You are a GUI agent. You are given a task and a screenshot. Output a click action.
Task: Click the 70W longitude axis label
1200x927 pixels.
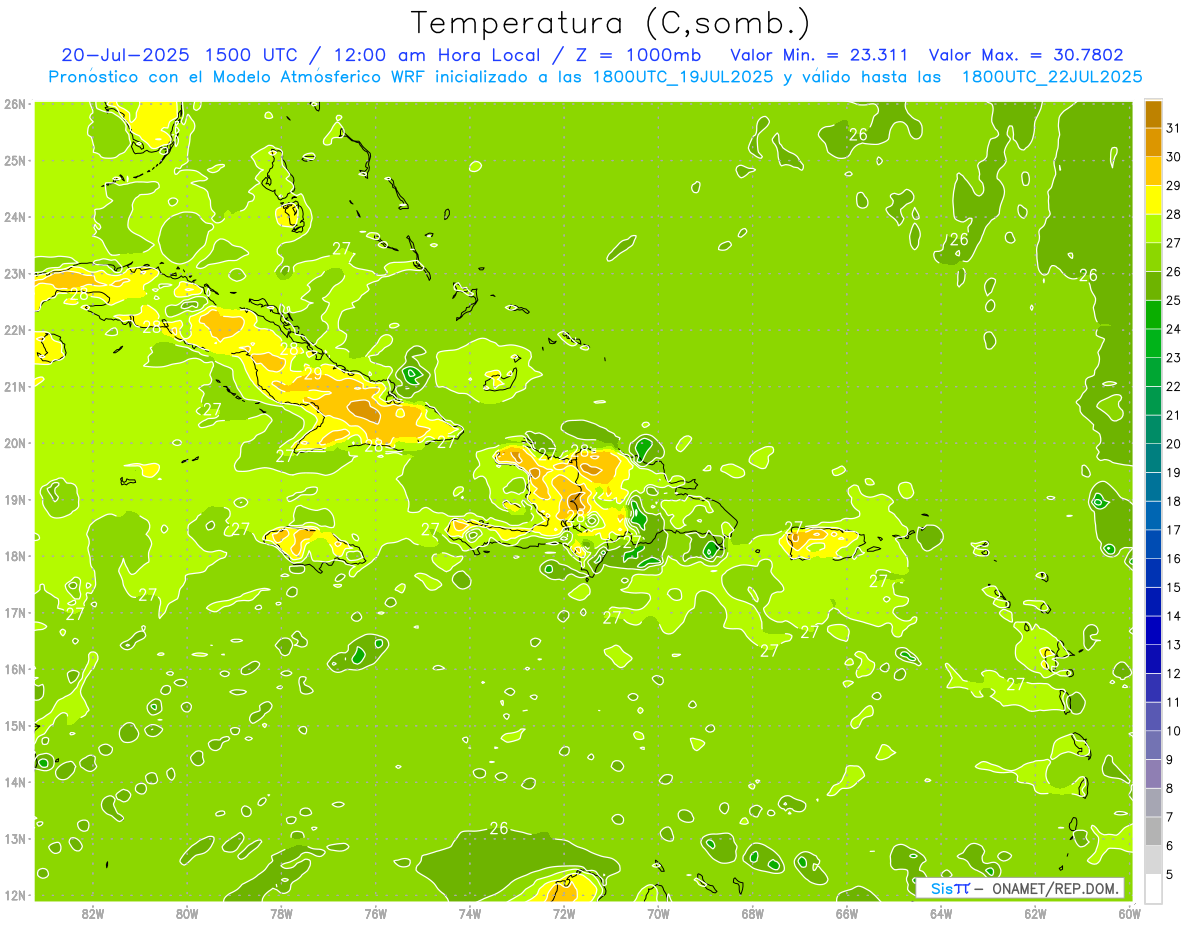click(x=658, y=913)
